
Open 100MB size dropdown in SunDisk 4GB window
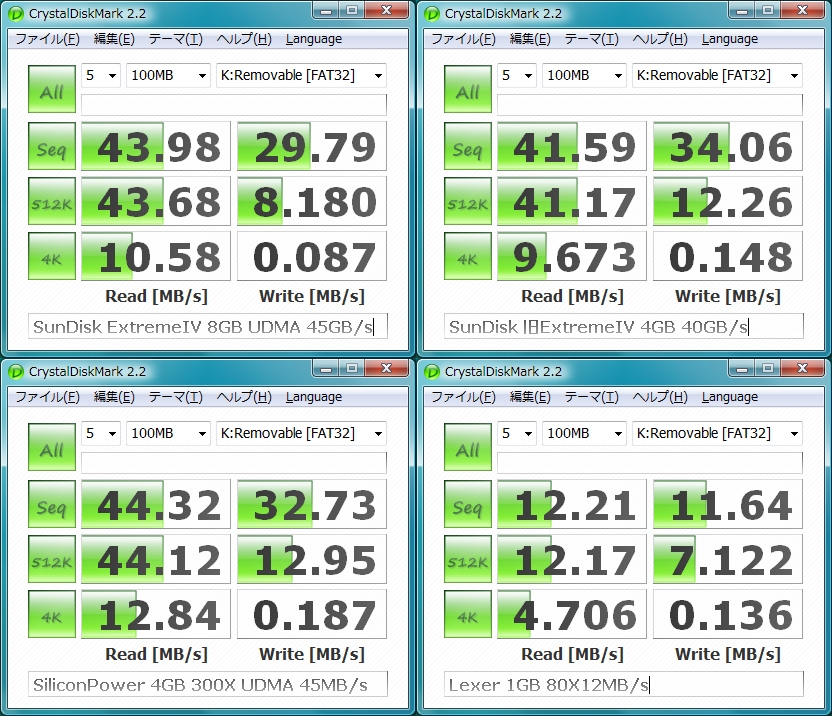point(584,75)
